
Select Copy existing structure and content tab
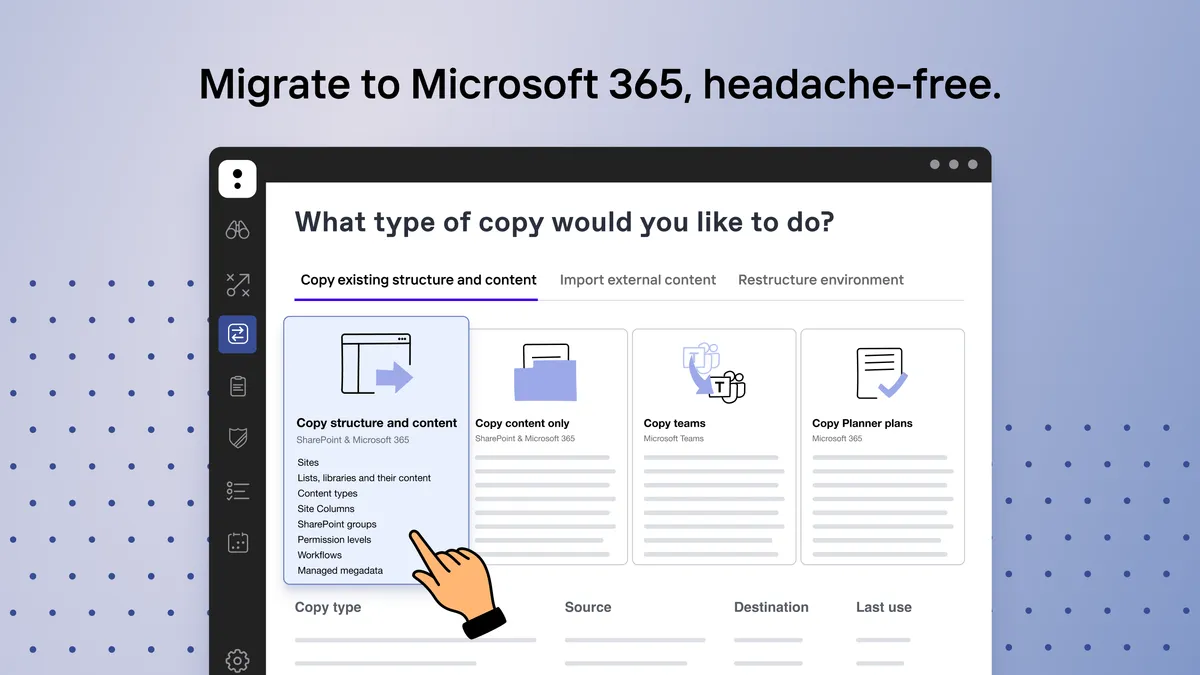(419, 280)
